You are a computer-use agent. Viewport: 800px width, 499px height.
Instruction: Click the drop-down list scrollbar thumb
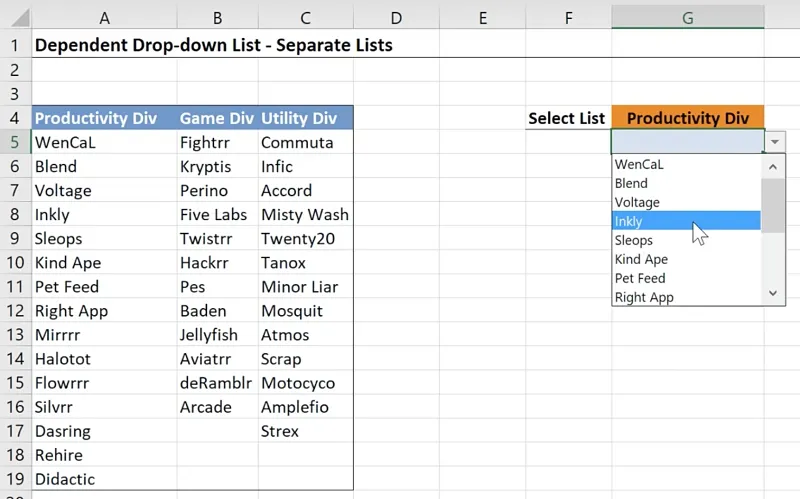[x=773, y=205]
